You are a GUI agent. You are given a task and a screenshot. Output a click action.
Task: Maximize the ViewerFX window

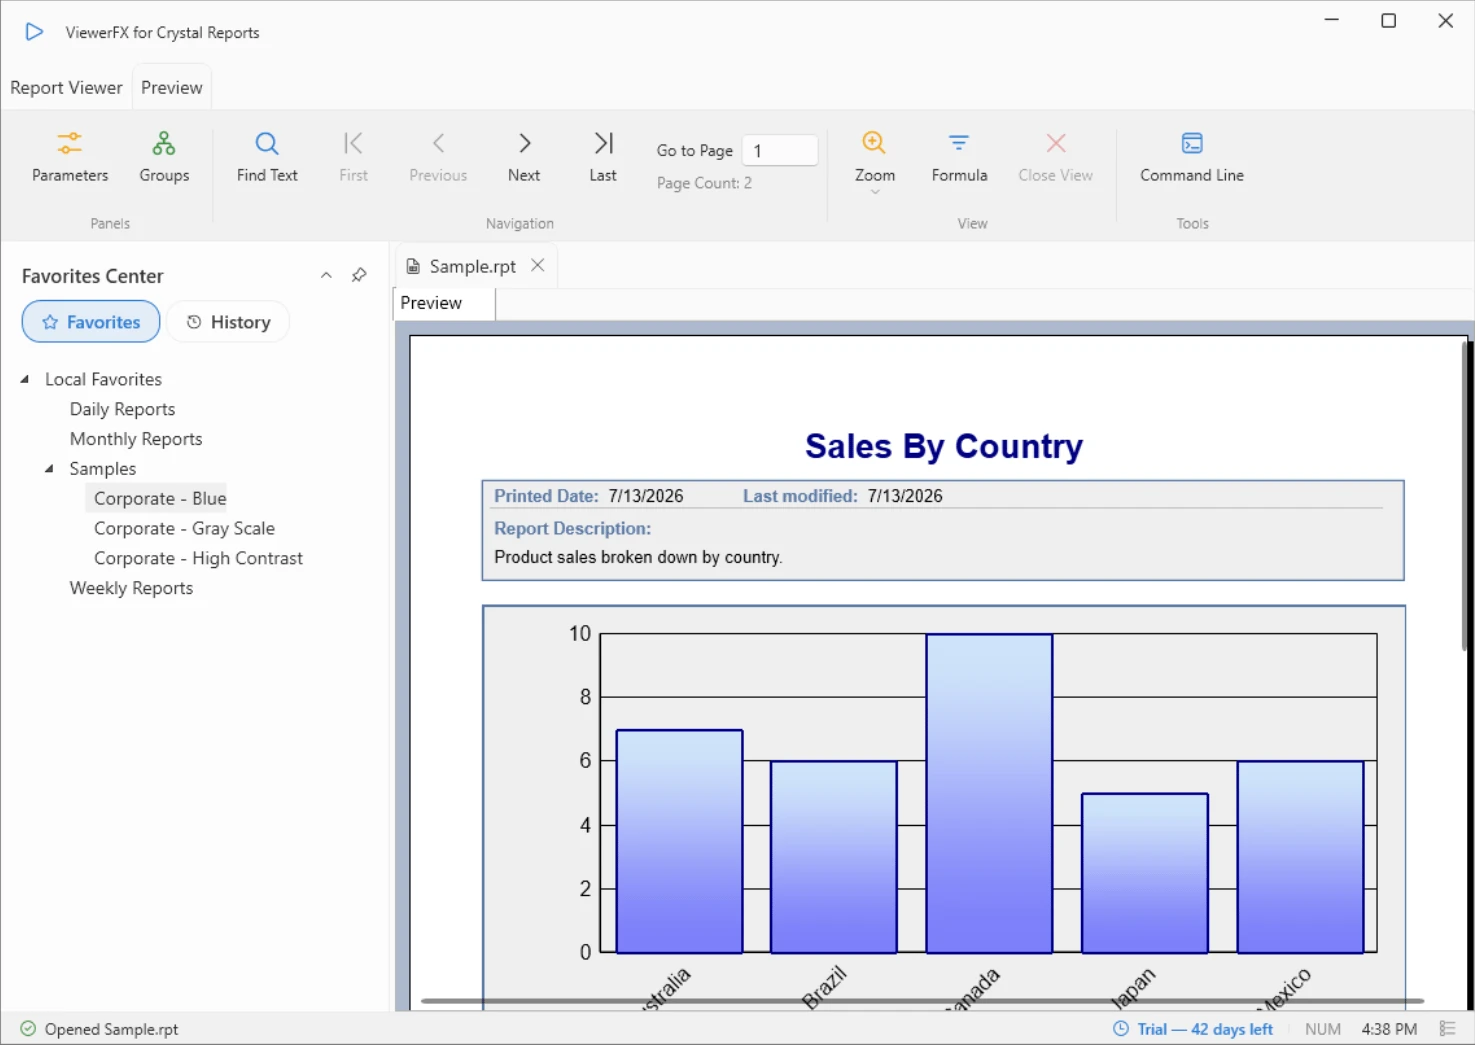[x=1388, y=20]
